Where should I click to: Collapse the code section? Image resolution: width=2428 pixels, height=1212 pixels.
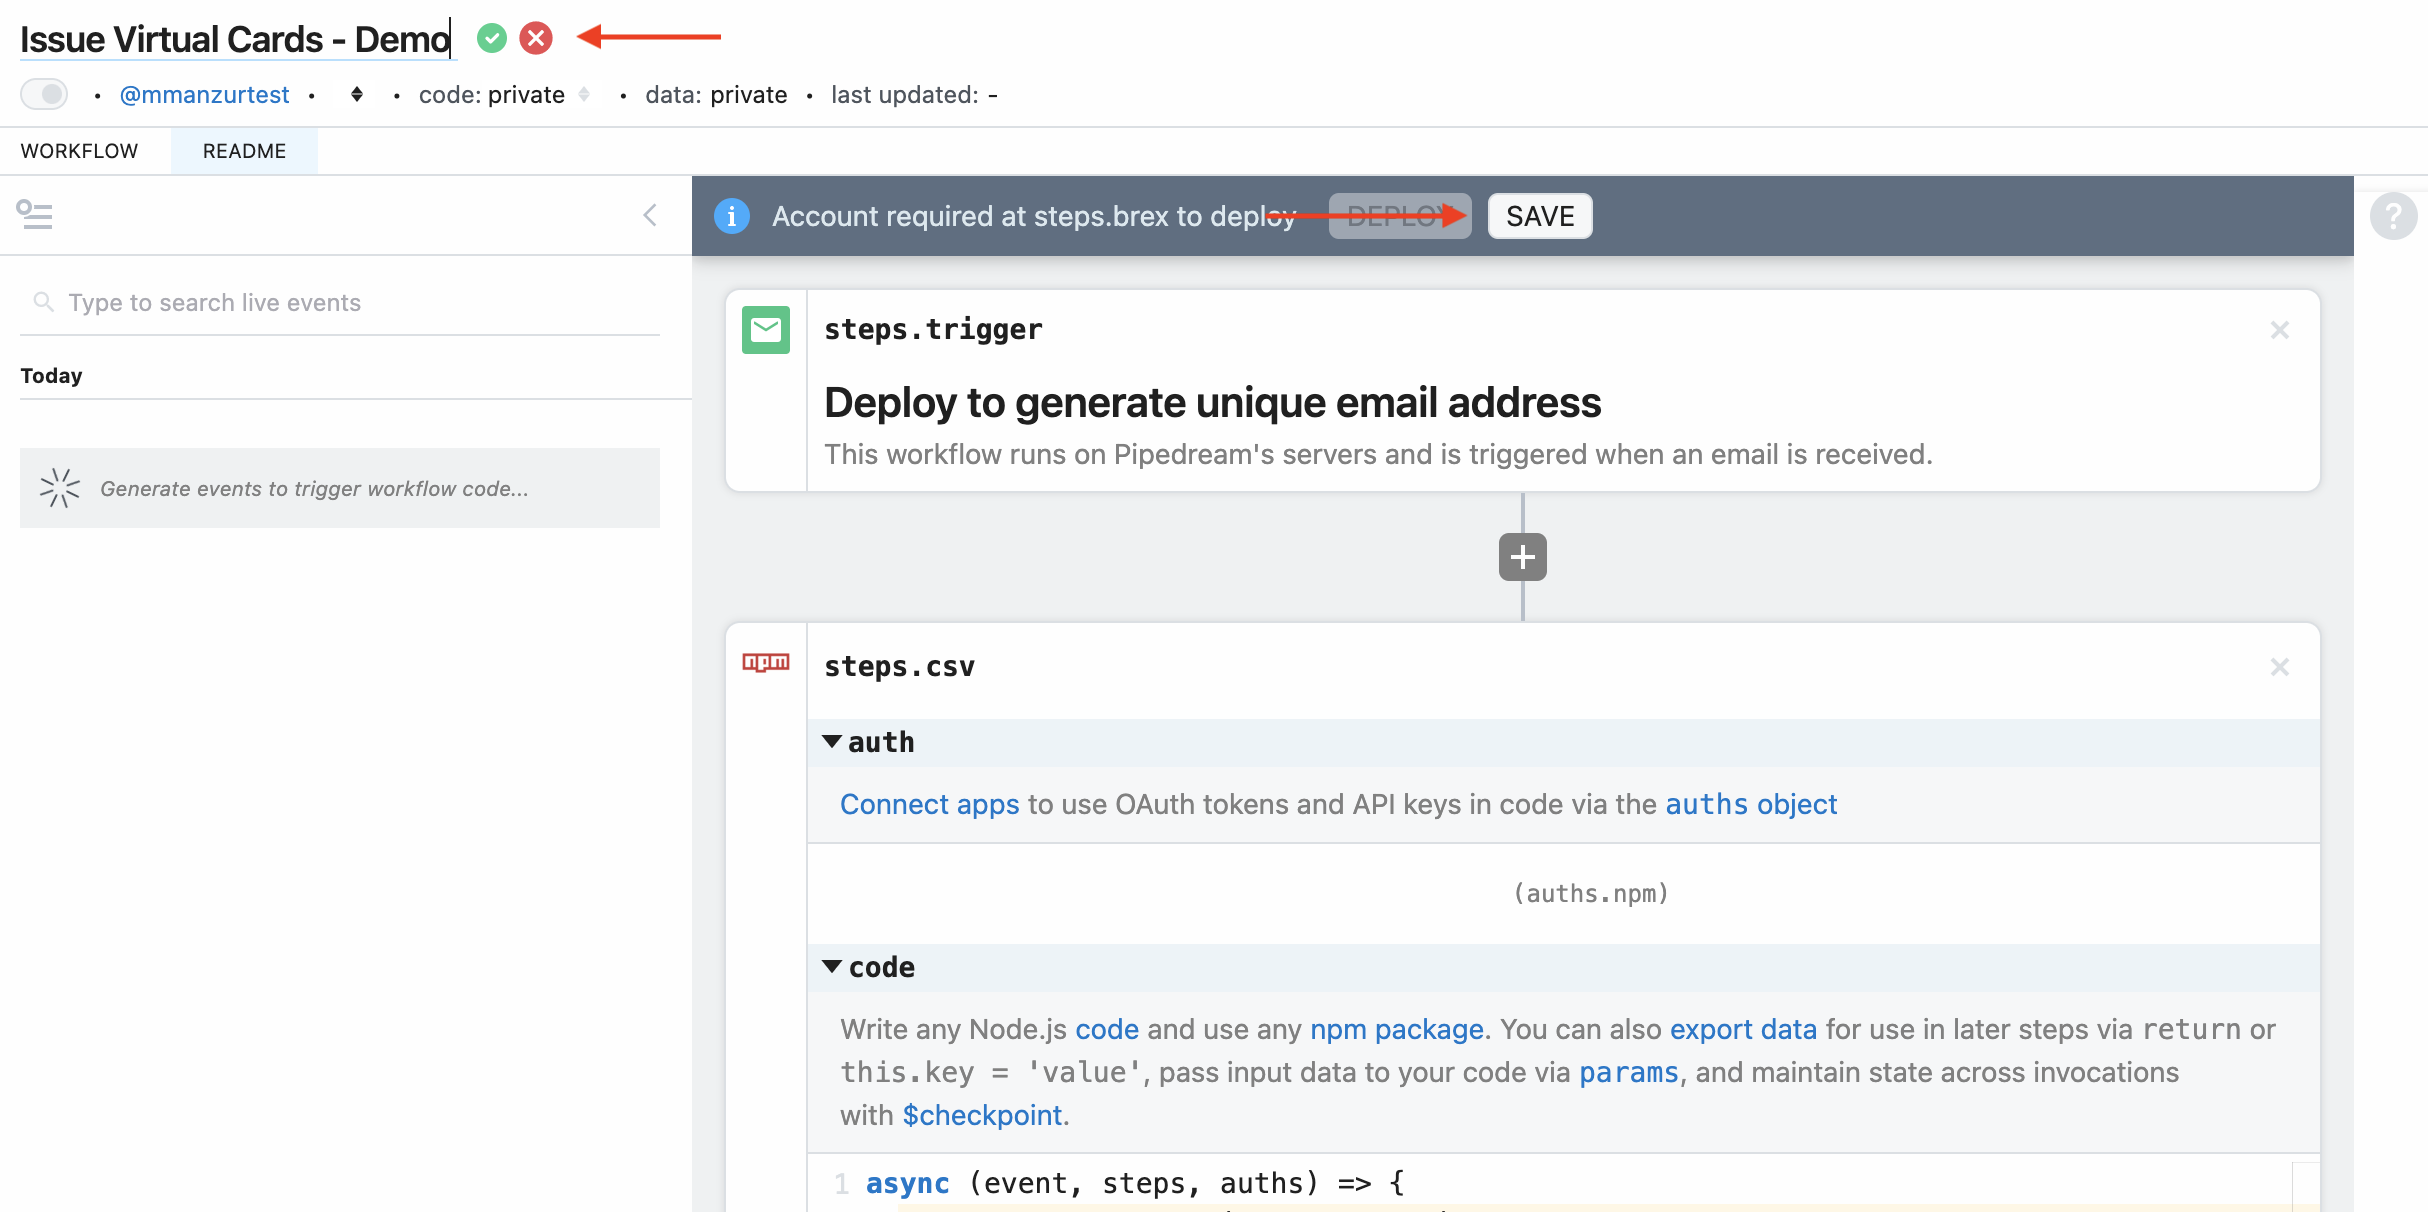[x=832, y=967]
